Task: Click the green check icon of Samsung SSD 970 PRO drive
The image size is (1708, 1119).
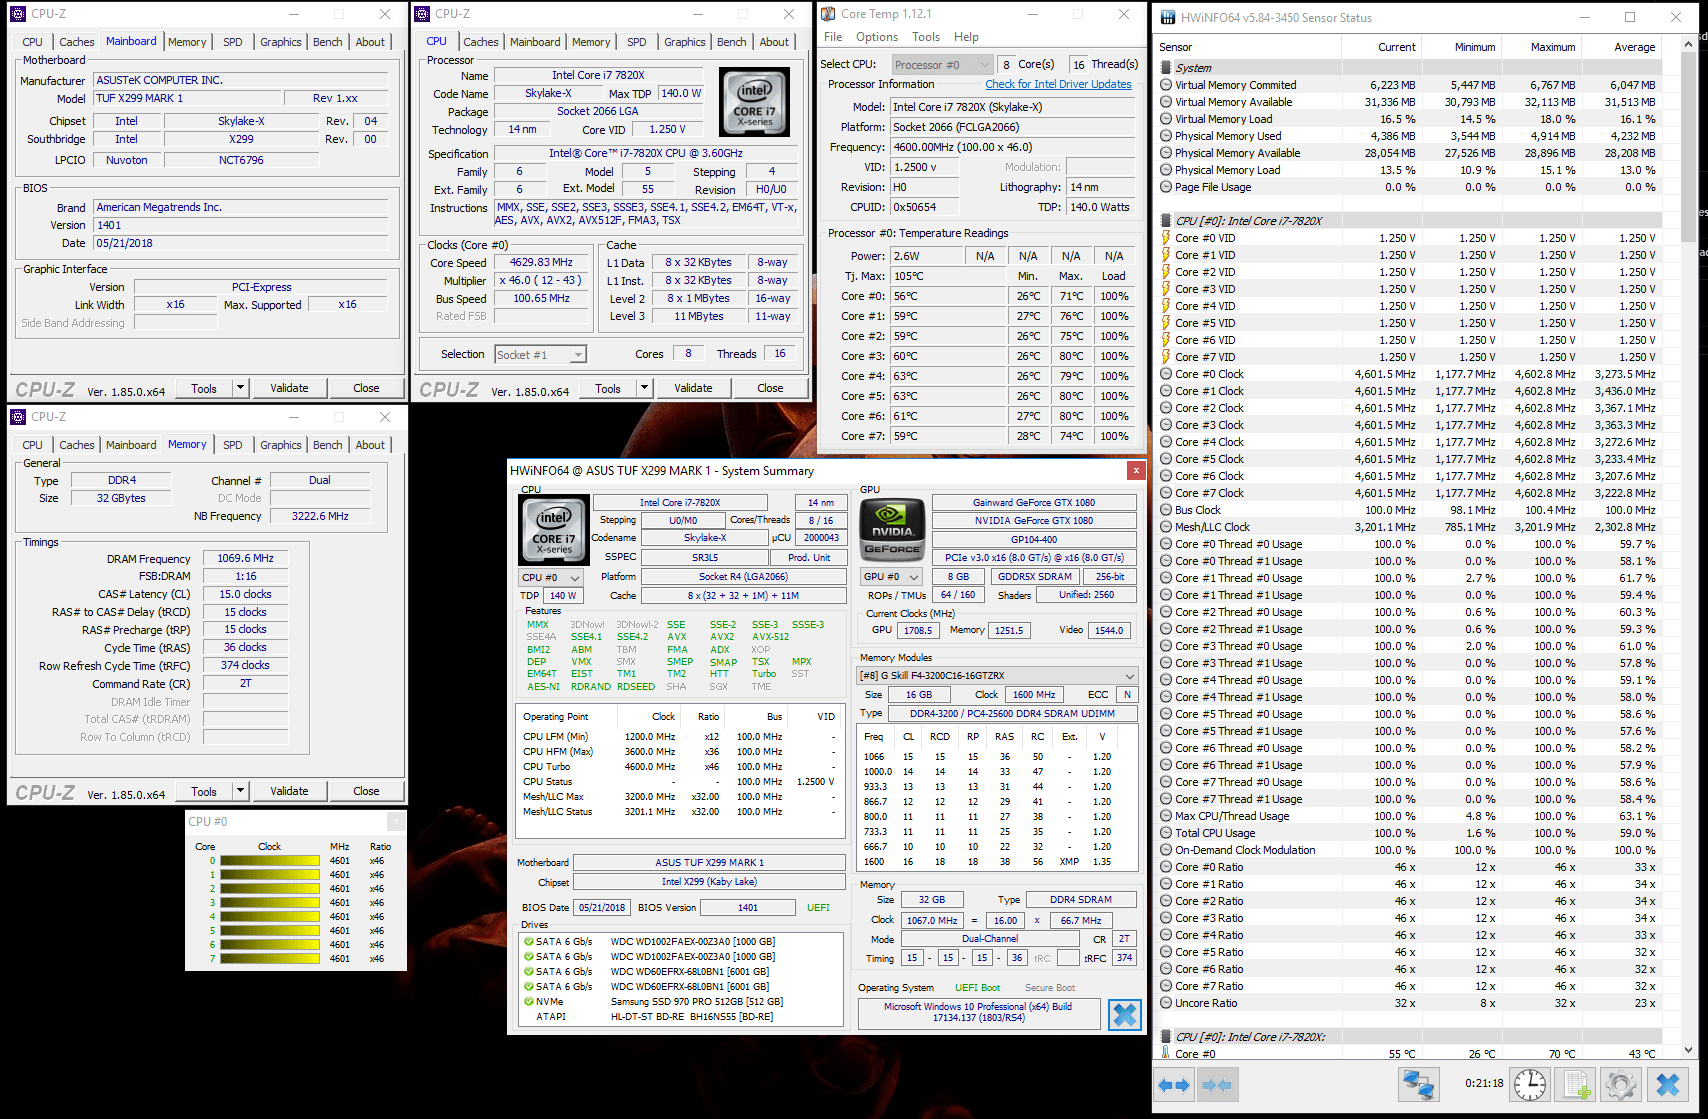Action: (x=528, y=1001)
